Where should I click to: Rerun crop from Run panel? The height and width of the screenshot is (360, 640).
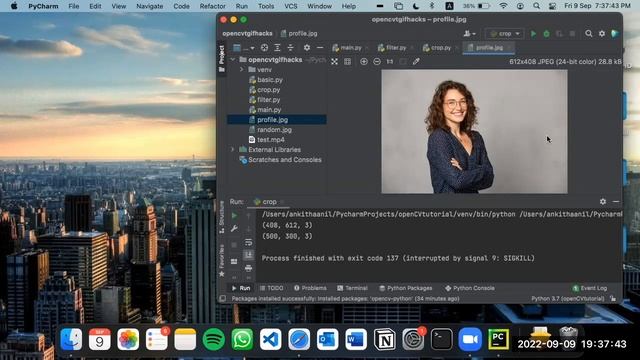(234, 216)
